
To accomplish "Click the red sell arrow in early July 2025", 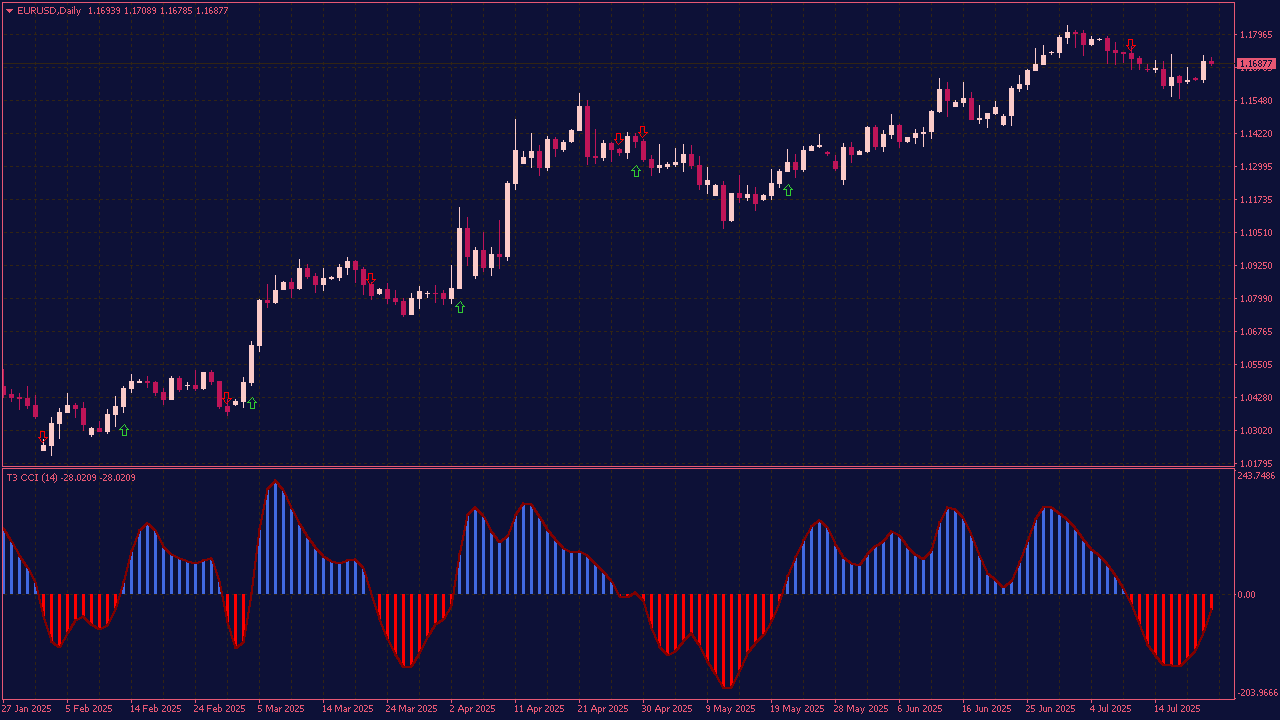I will pyautogui.click(x=1131, y=45).
